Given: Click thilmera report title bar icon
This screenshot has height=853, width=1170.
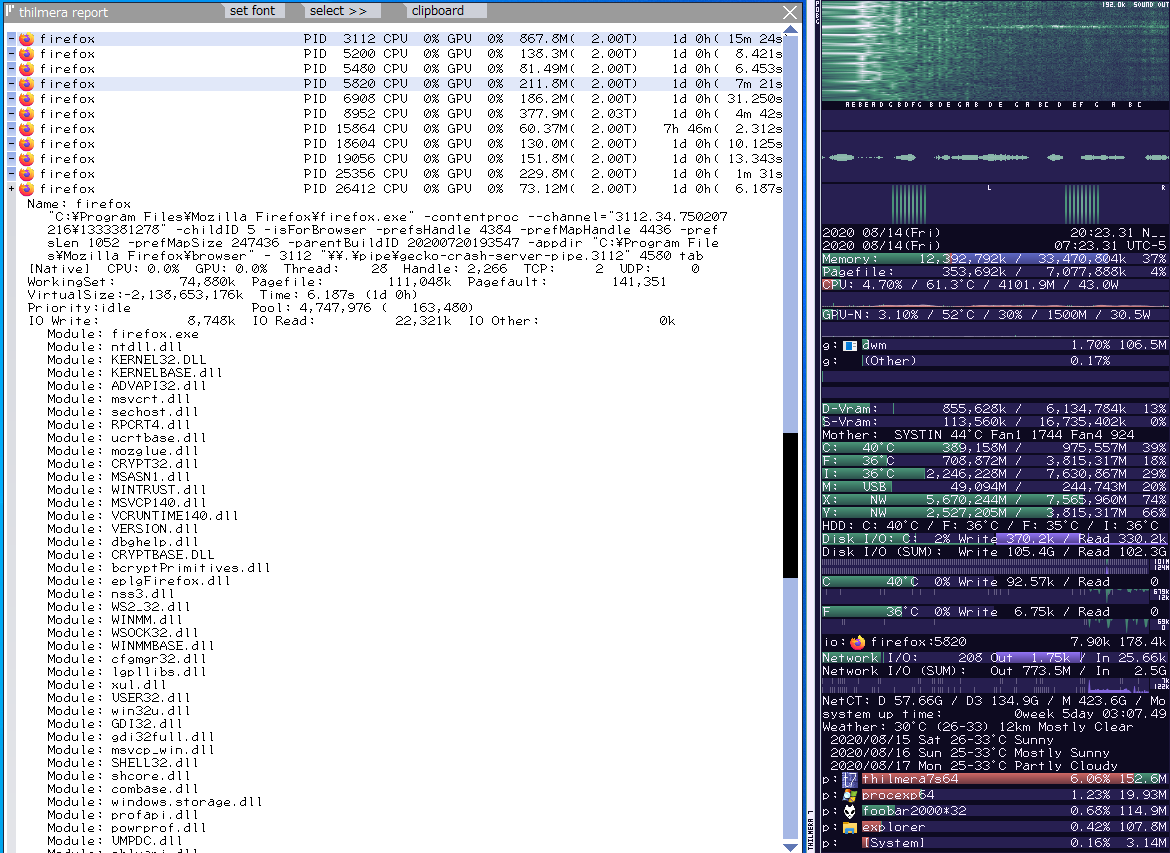Looking at the screenshot, I should pos(10,11).
